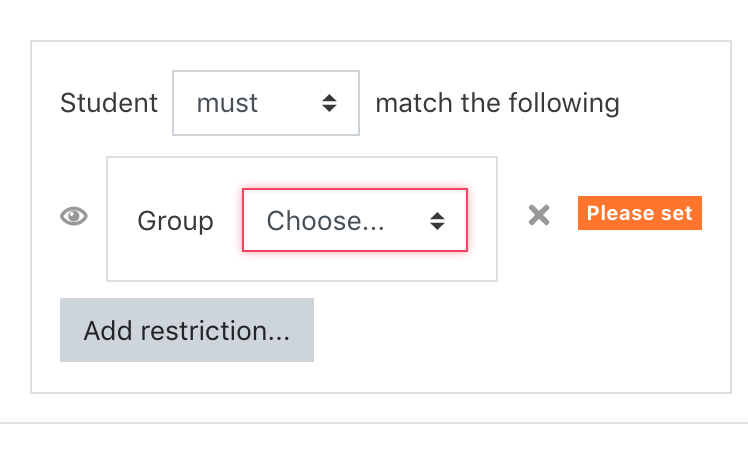
Task: Delete the Group restriction with the X icon
Action: (x=539, y=215)
